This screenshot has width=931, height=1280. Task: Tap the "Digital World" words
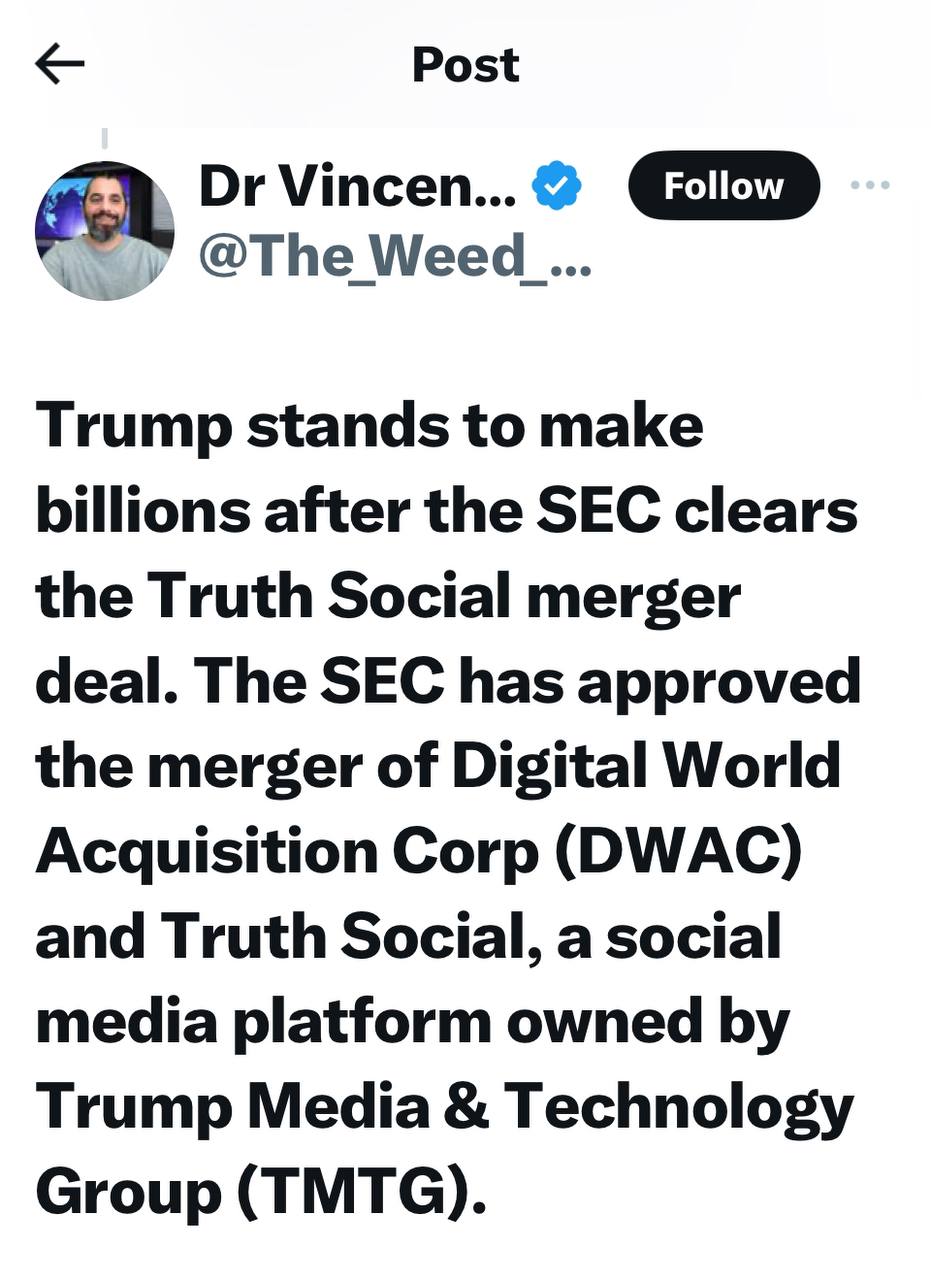[x=646, y=766]
